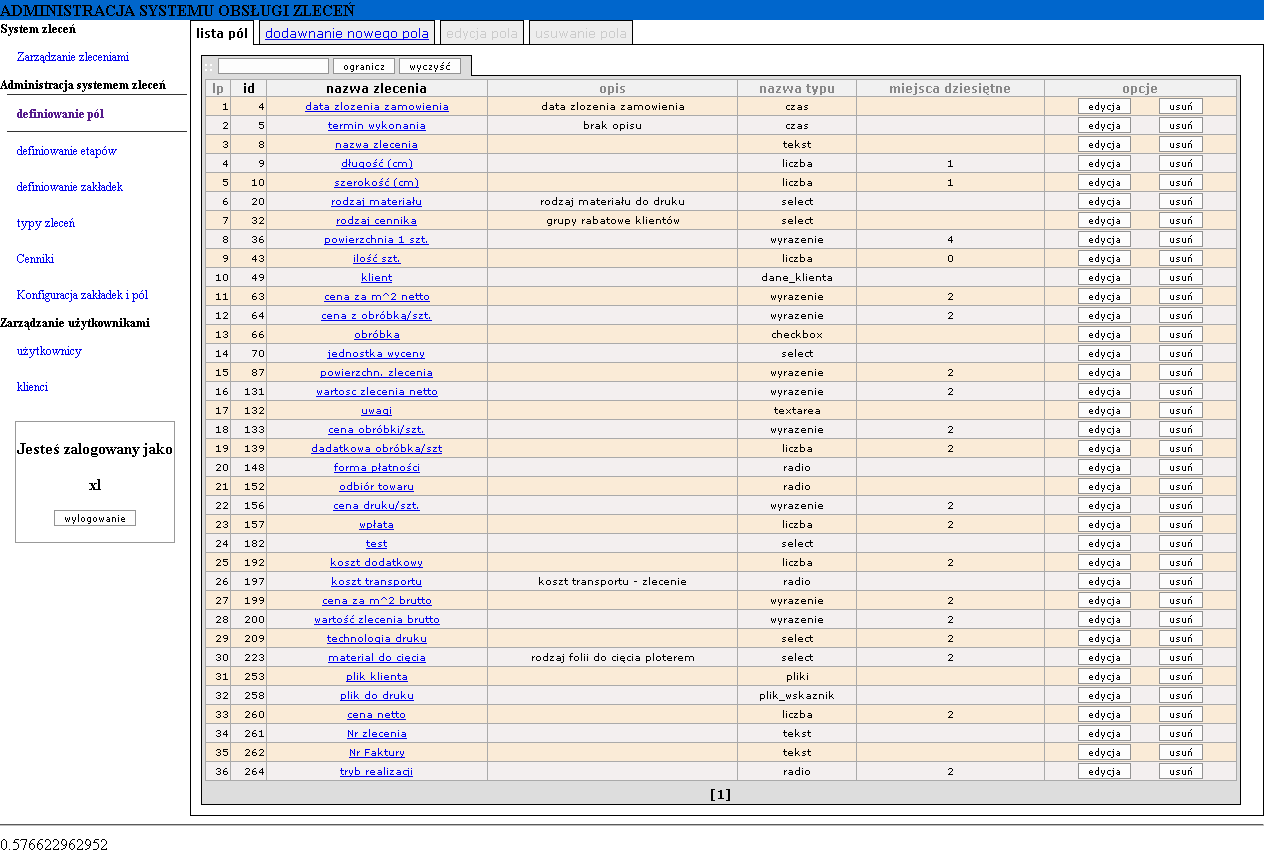This screenshot has height=854, width=1264.
Task: Click the 'wylogowanie' logout button
Action: [x=95, y=518]
